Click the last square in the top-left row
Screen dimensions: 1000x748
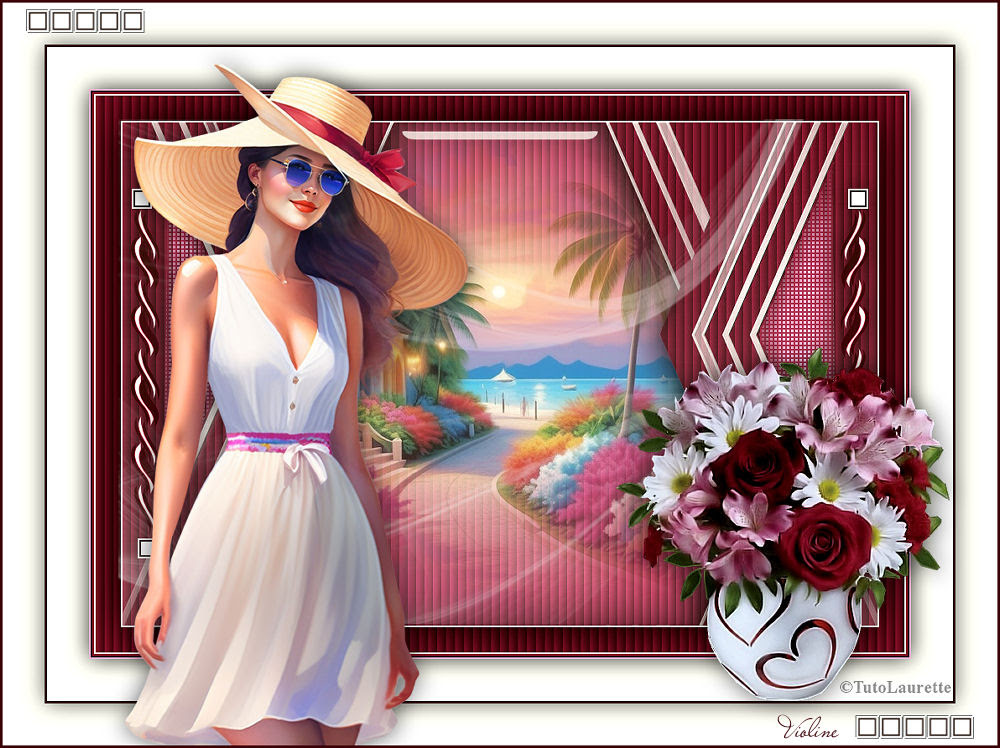pos(132,21)
